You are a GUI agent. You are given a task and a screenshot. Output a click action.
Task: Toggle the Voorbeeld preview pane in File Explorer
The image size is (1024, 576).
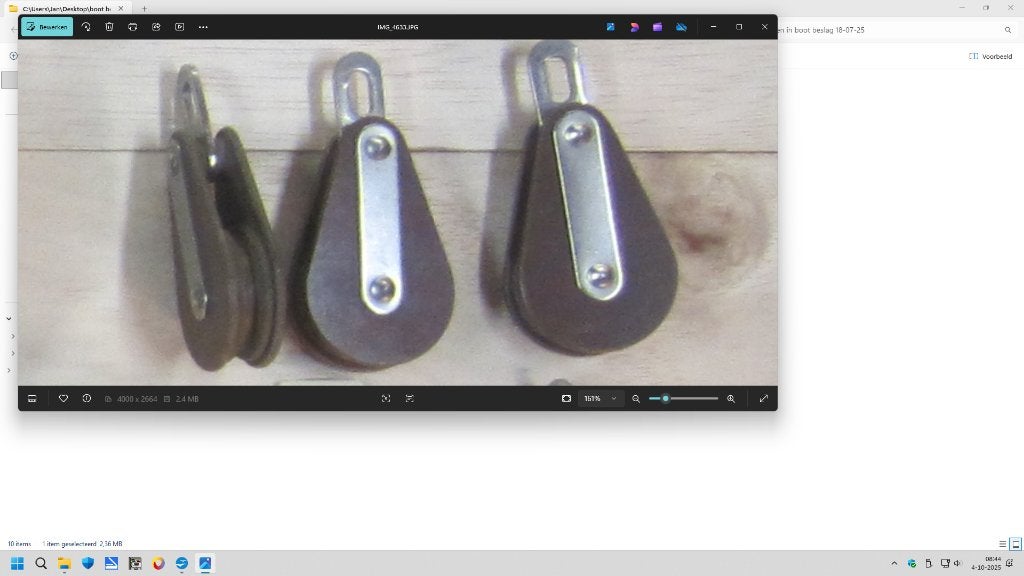coord(991,56)
